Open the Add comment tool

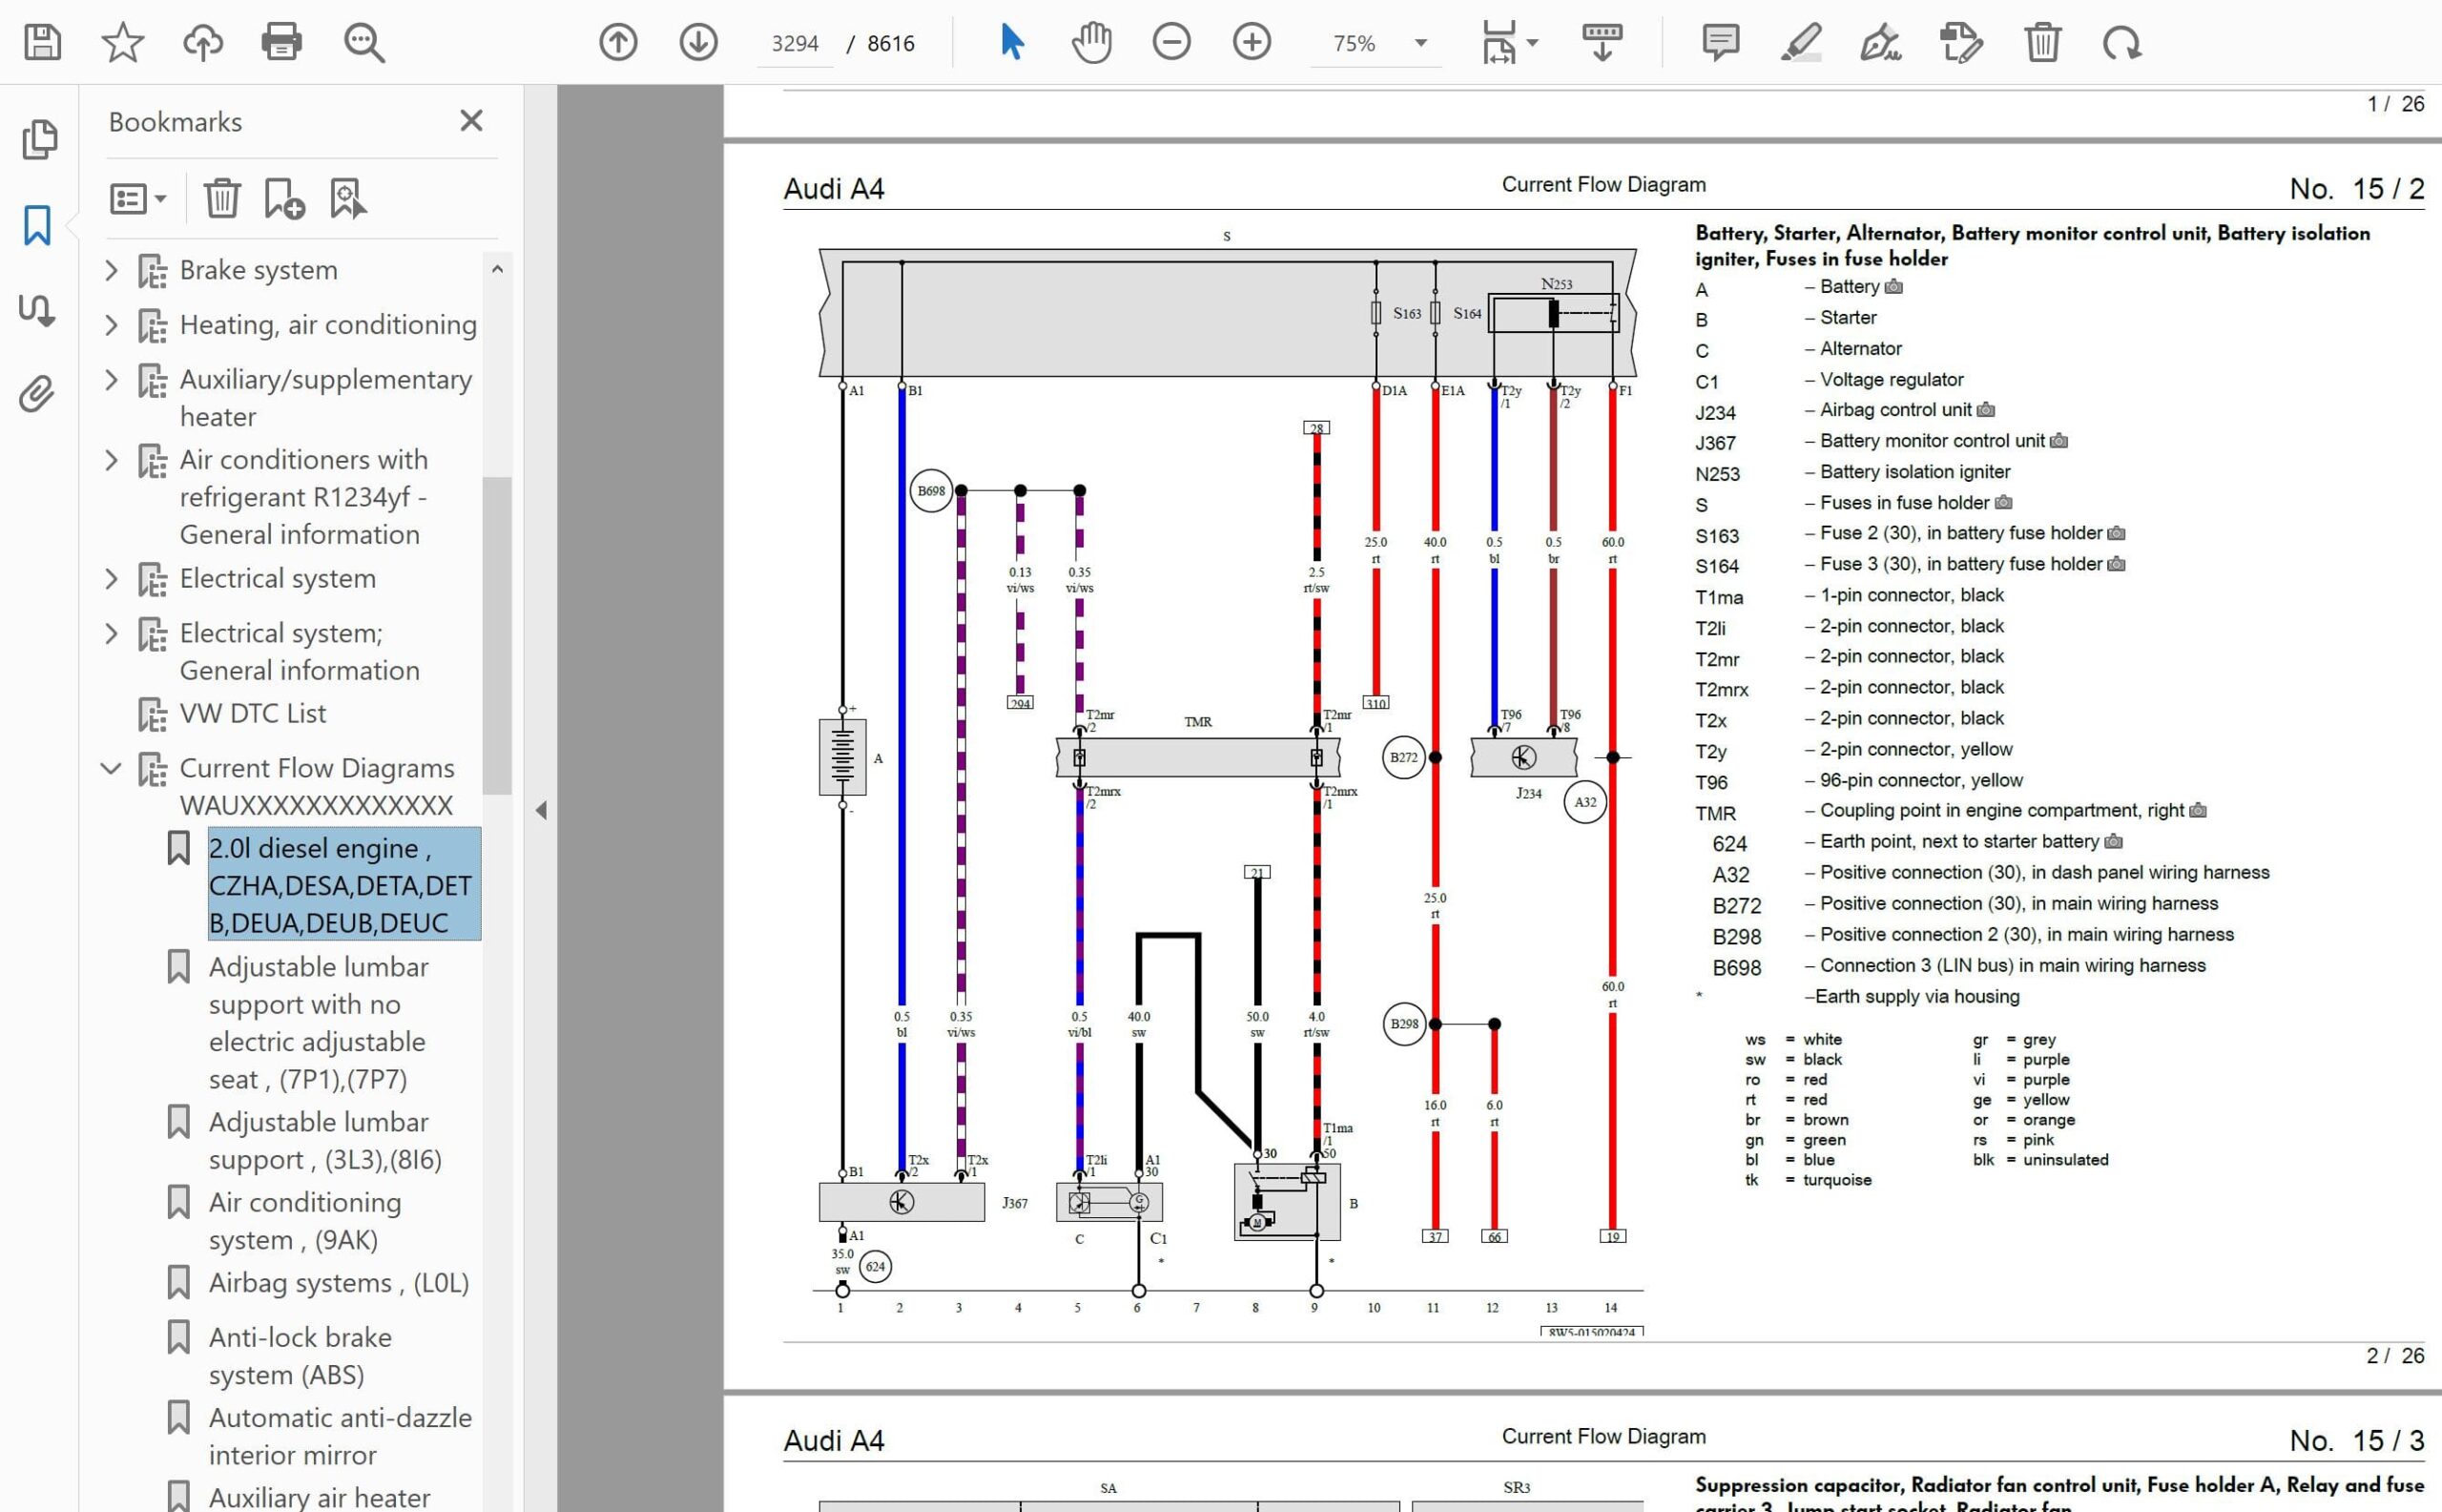[x=1720, y=42]
